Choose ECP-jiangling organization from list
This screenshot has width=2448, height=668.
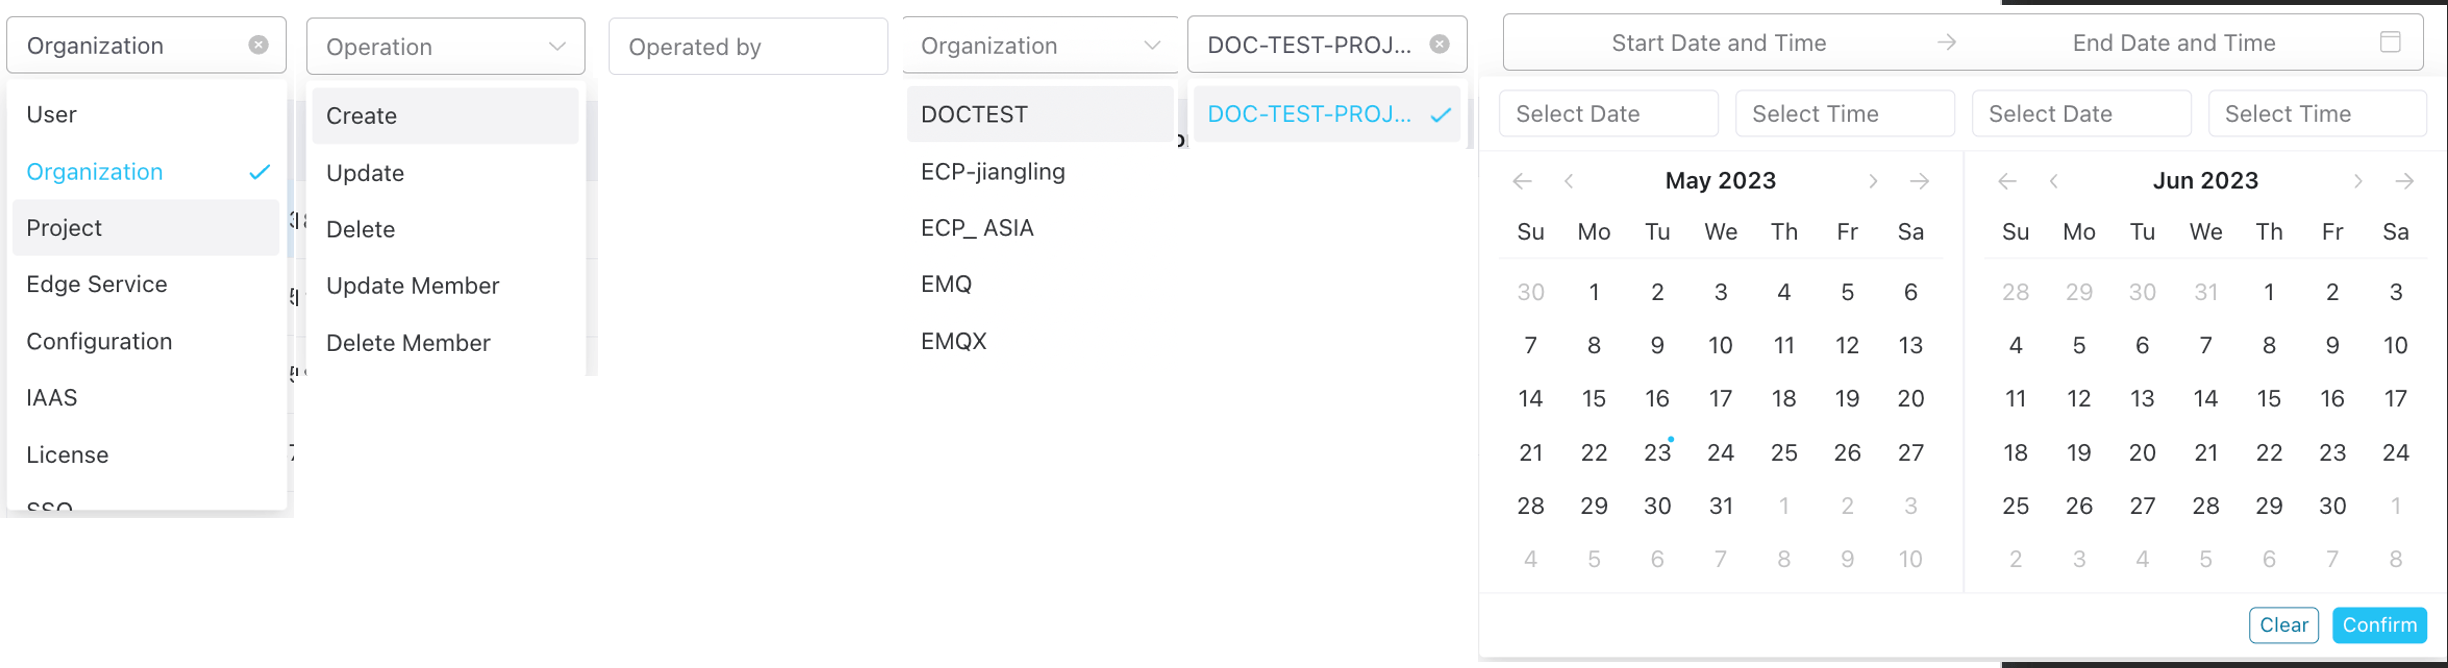point(992,172)
